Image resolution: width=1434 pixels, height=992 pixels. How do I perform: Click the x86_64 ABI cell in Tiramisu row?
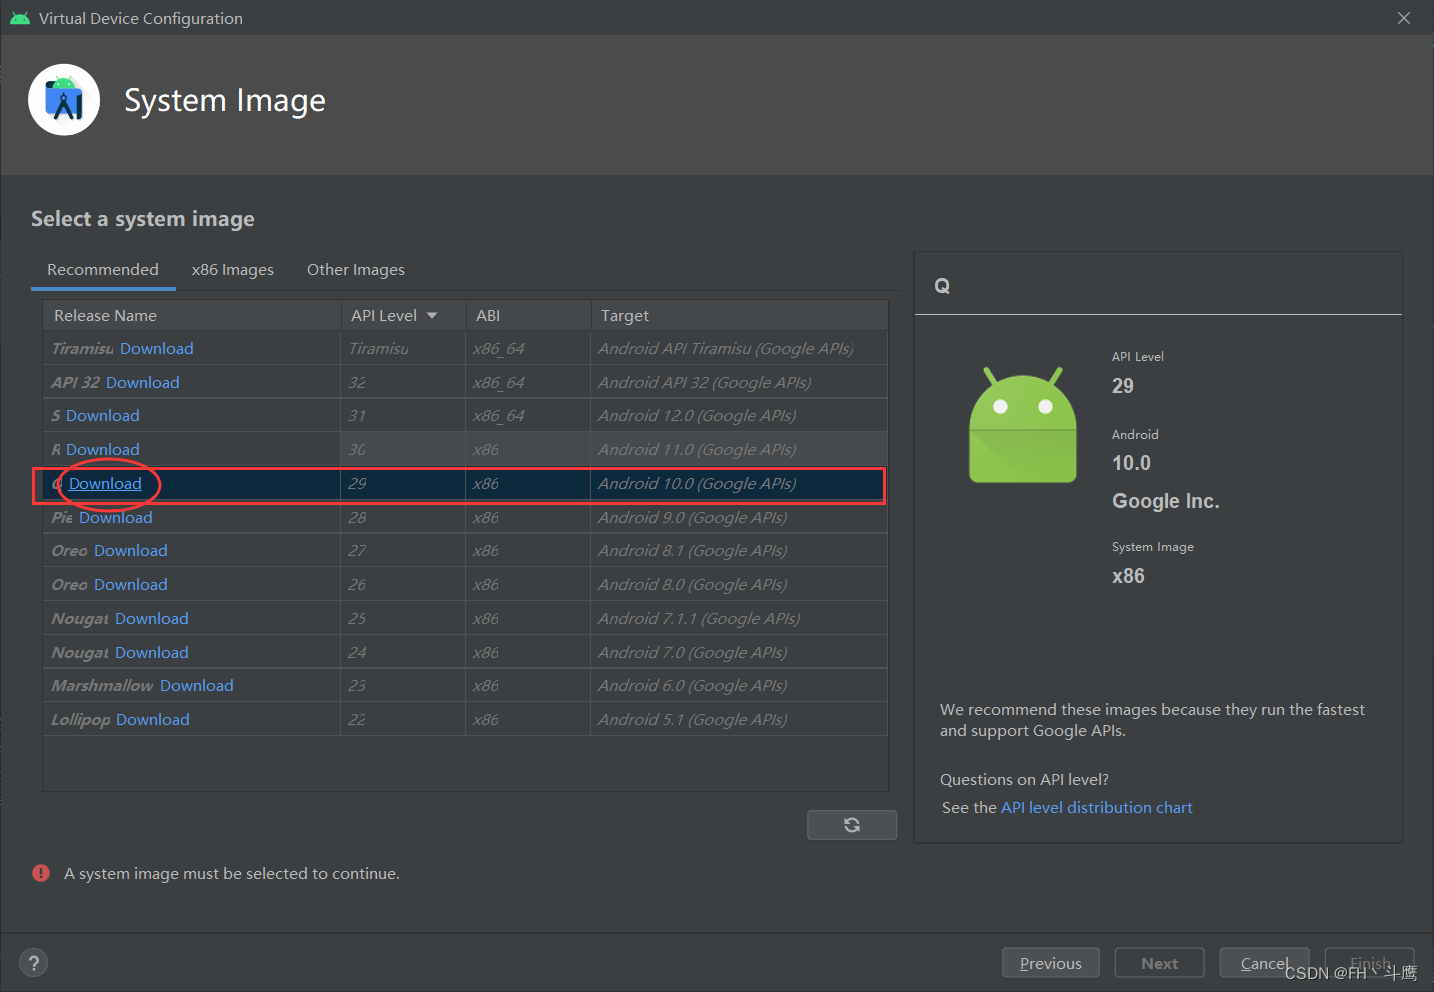pos(528,349)
